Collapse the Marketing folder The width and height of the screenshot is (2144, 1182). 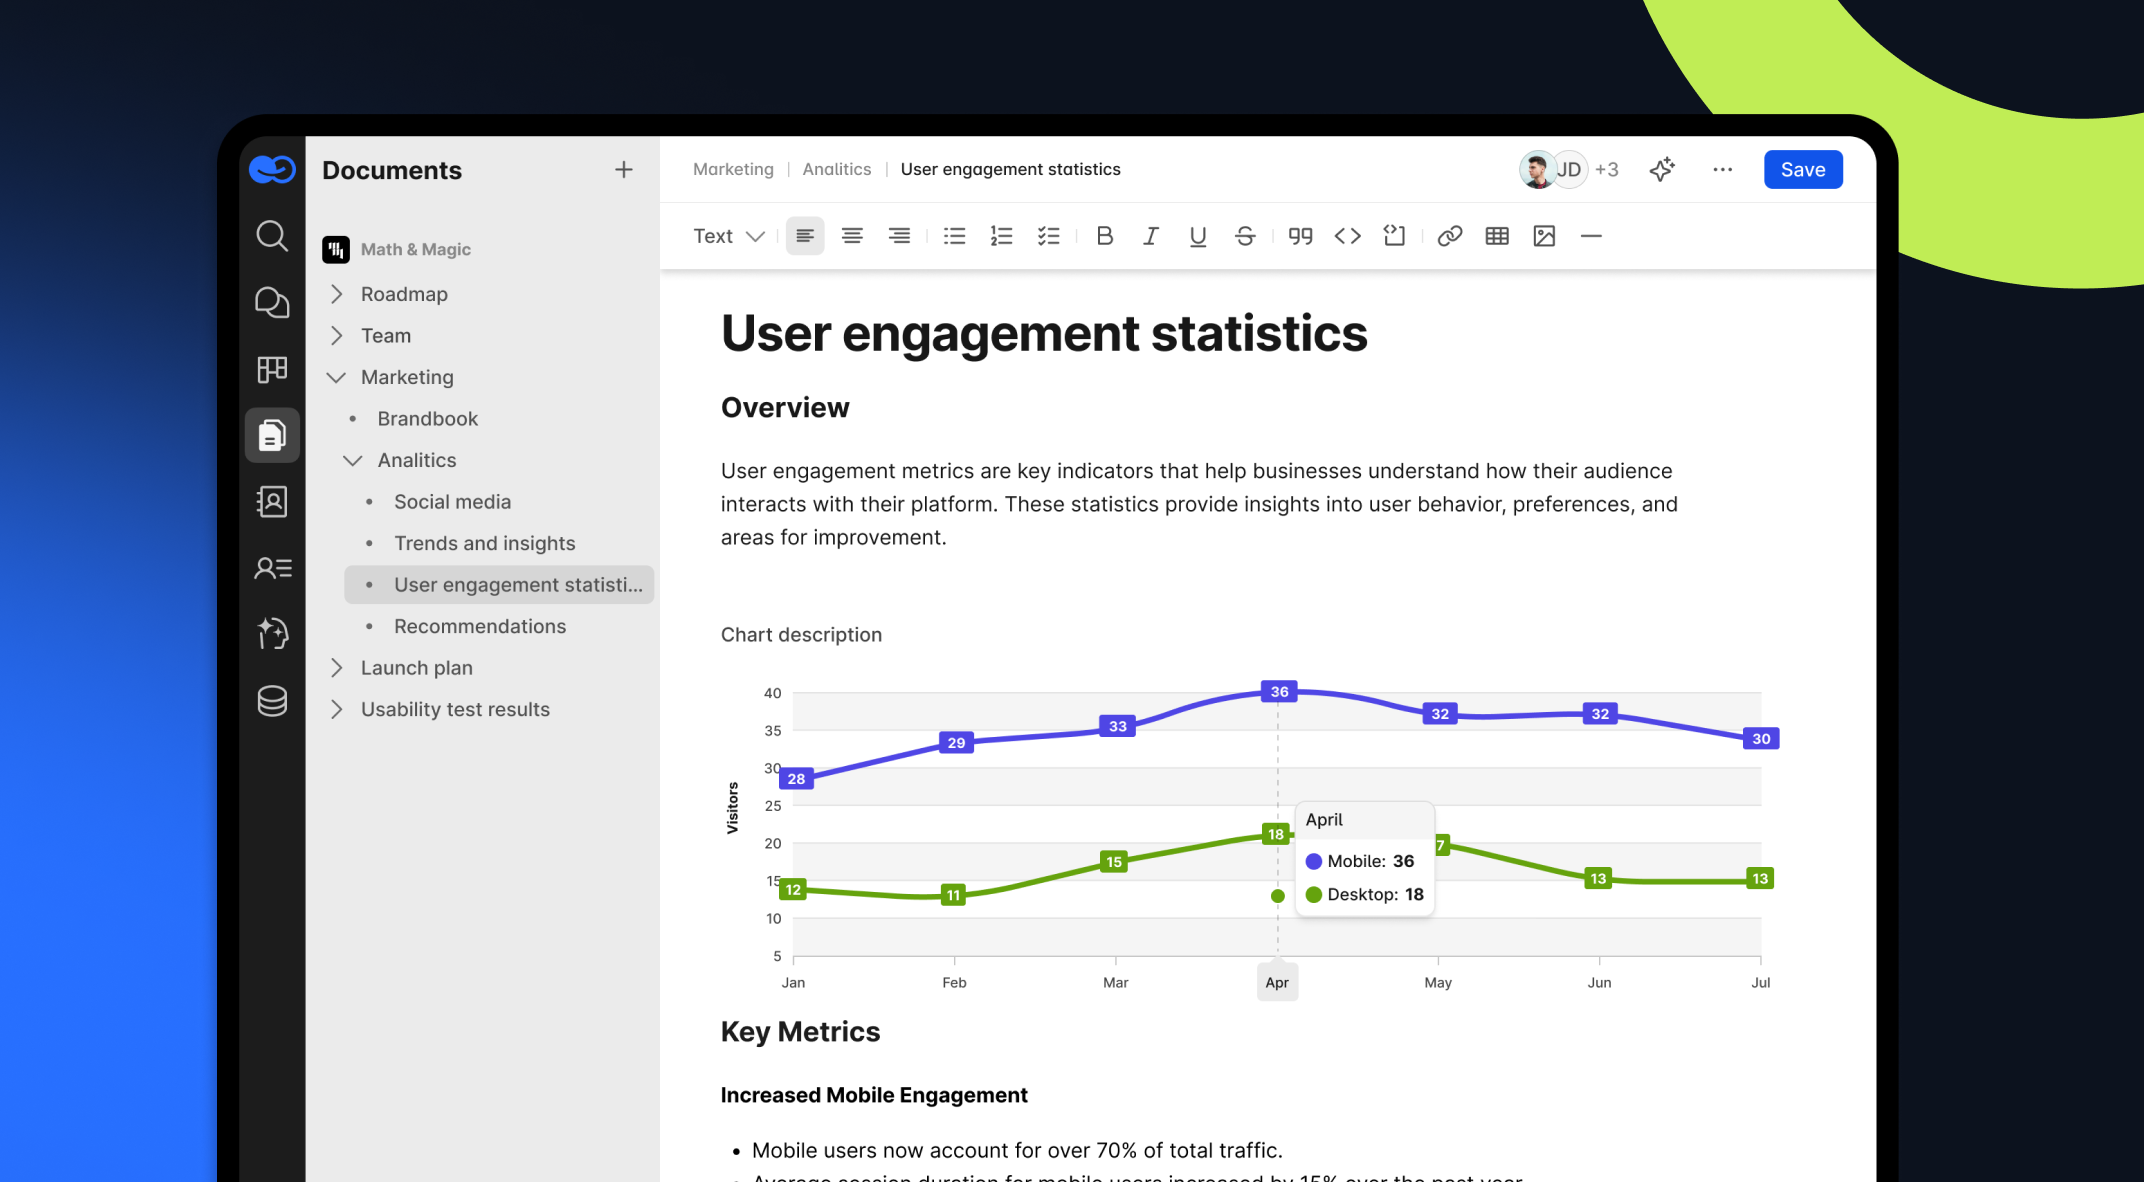(x=337, y=377)
